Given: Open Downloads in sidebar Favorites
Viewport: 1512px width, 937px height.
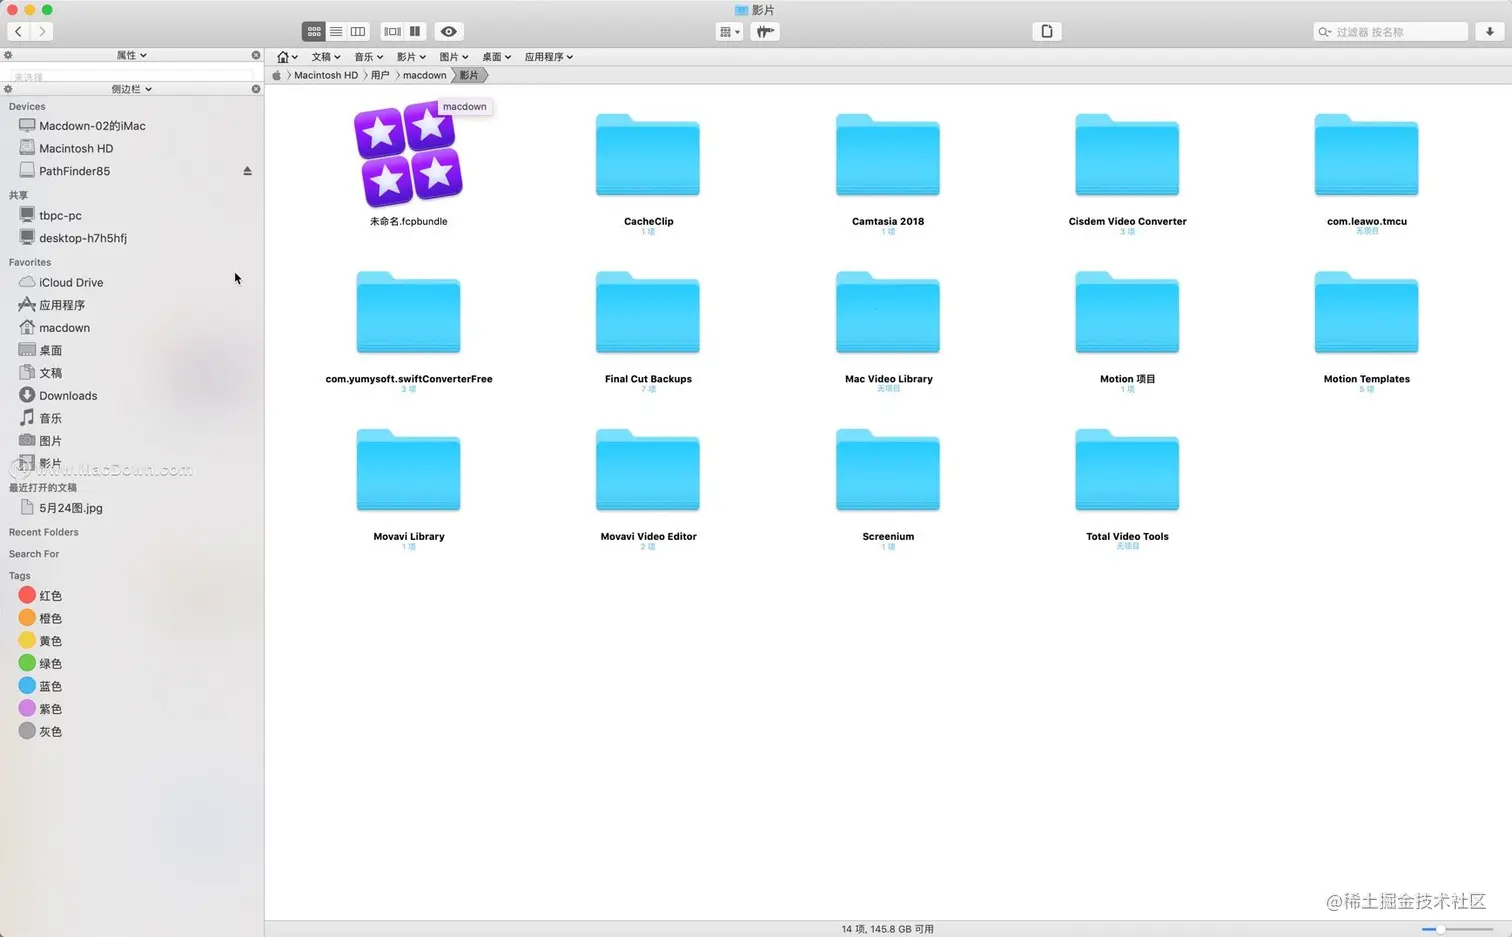Looking at the screenshot, I should [68, 396].
